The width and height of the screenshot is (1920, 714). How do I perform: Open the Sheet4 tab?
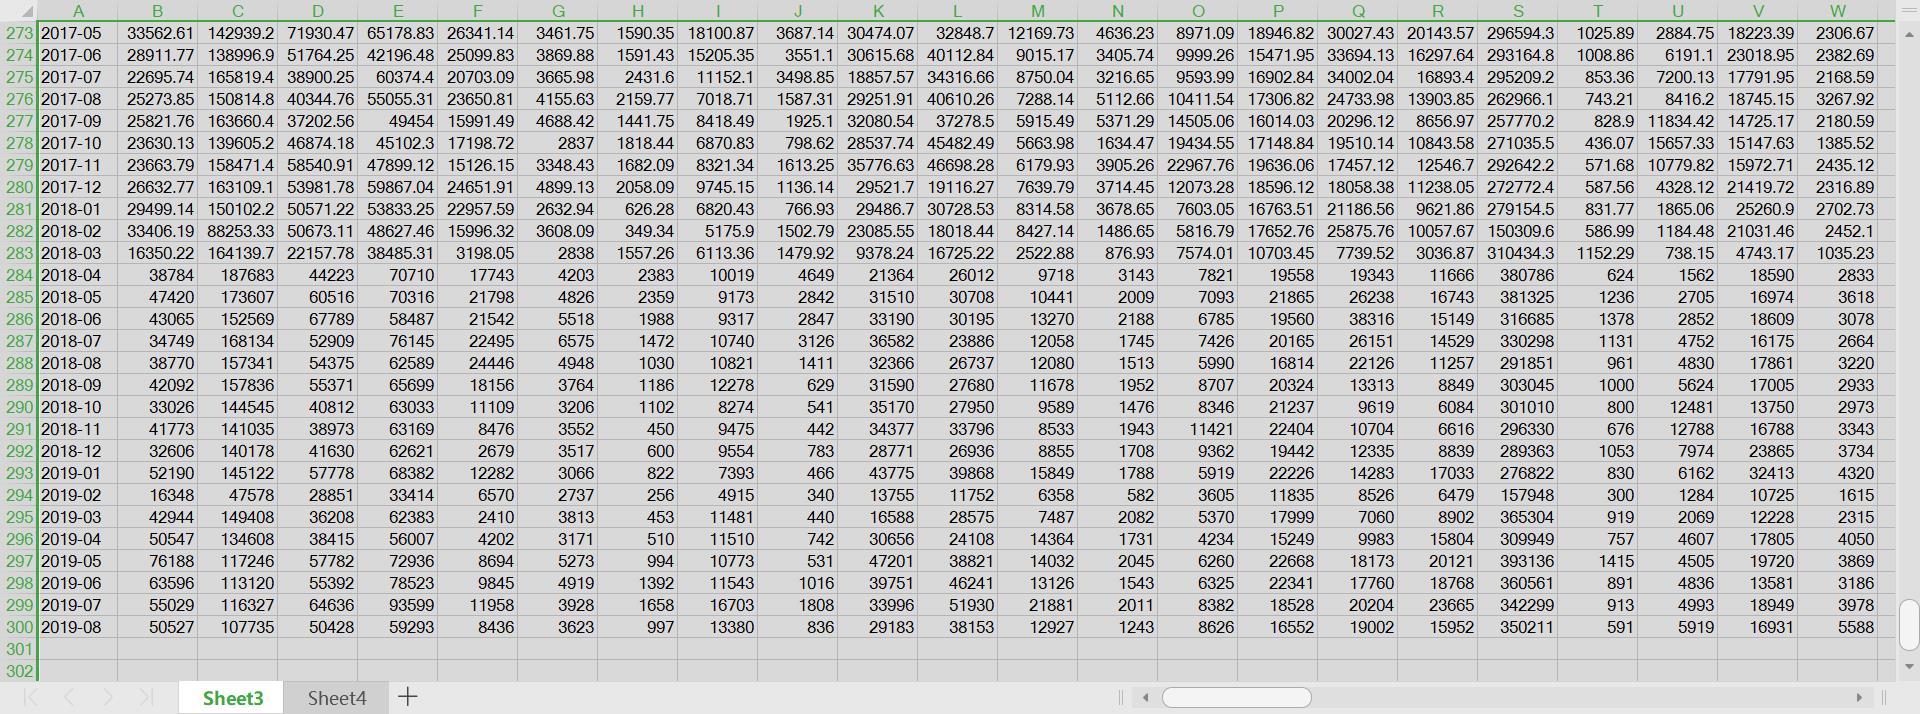(337, 698)
